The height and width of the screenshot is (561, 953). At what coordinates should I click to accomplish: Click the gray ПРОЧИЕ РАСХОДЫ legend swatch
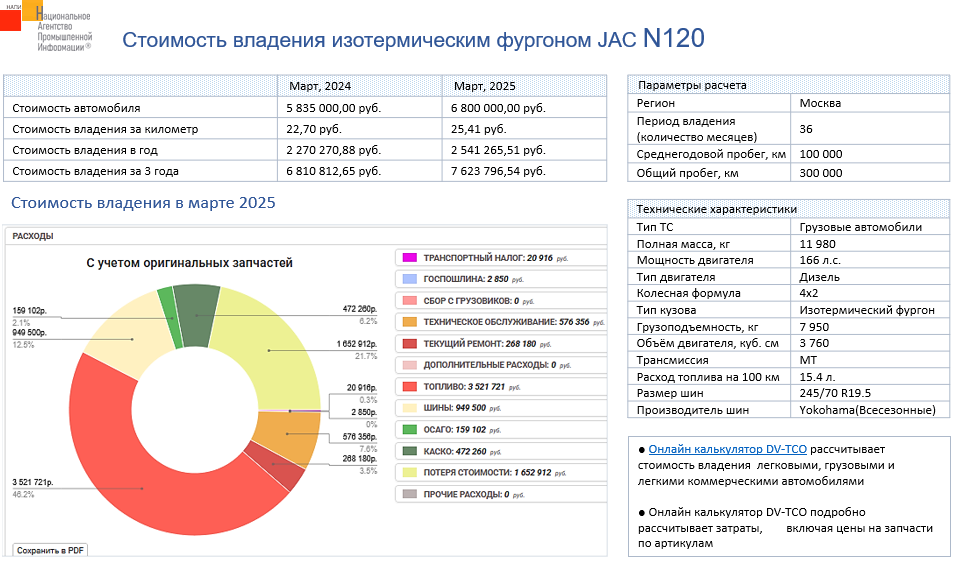point(408,494)
